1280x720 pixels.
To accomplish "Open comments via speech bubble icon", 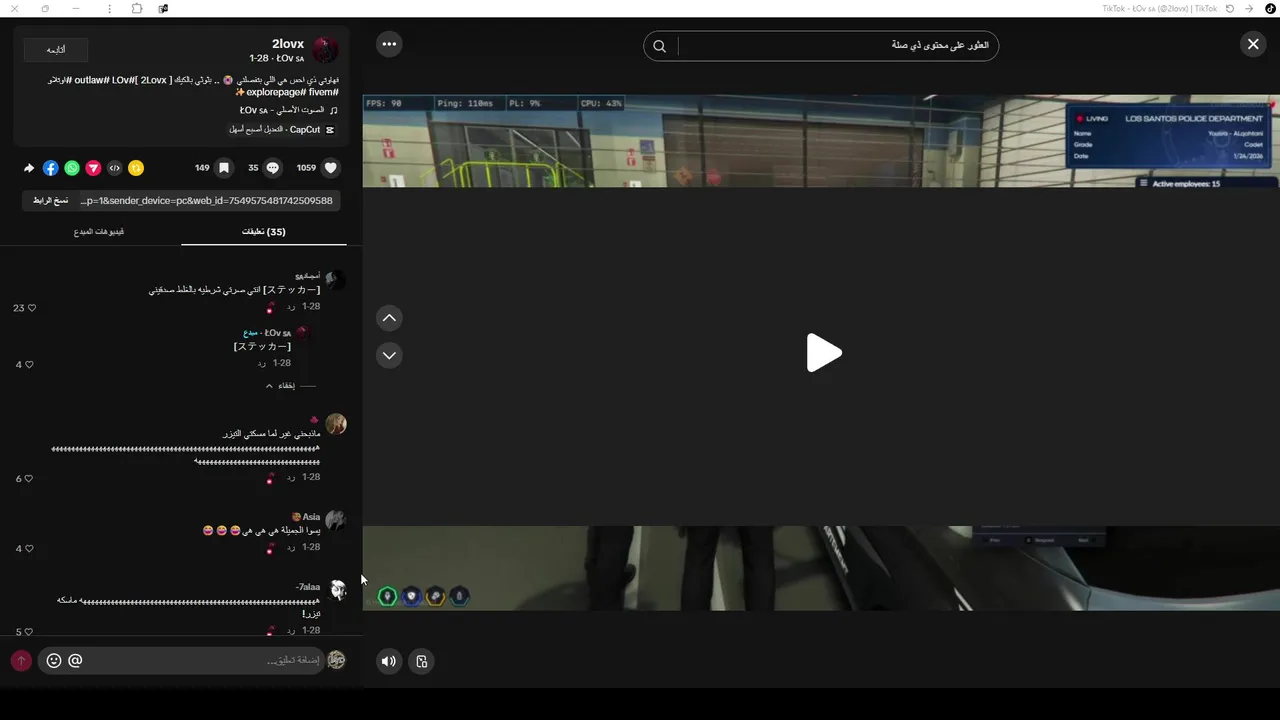I will point(272,168).
